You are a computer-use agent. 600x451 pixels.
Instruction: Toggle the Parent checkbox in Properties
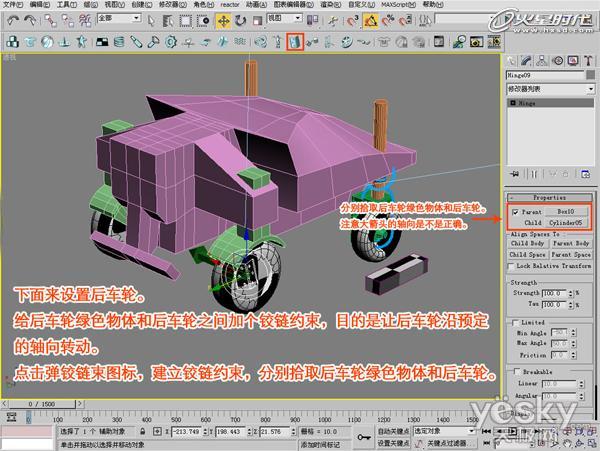tap(515, 212)
